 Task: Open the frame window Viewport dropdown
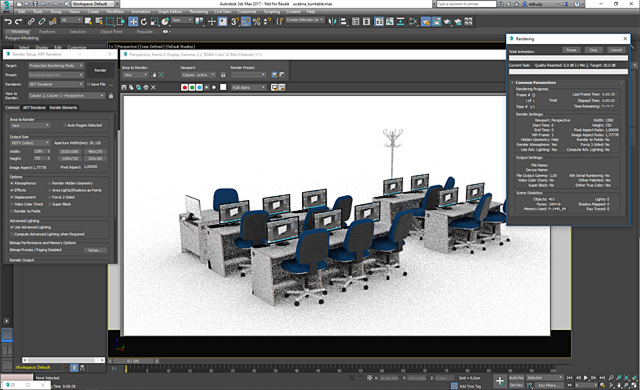coord(198,75)
